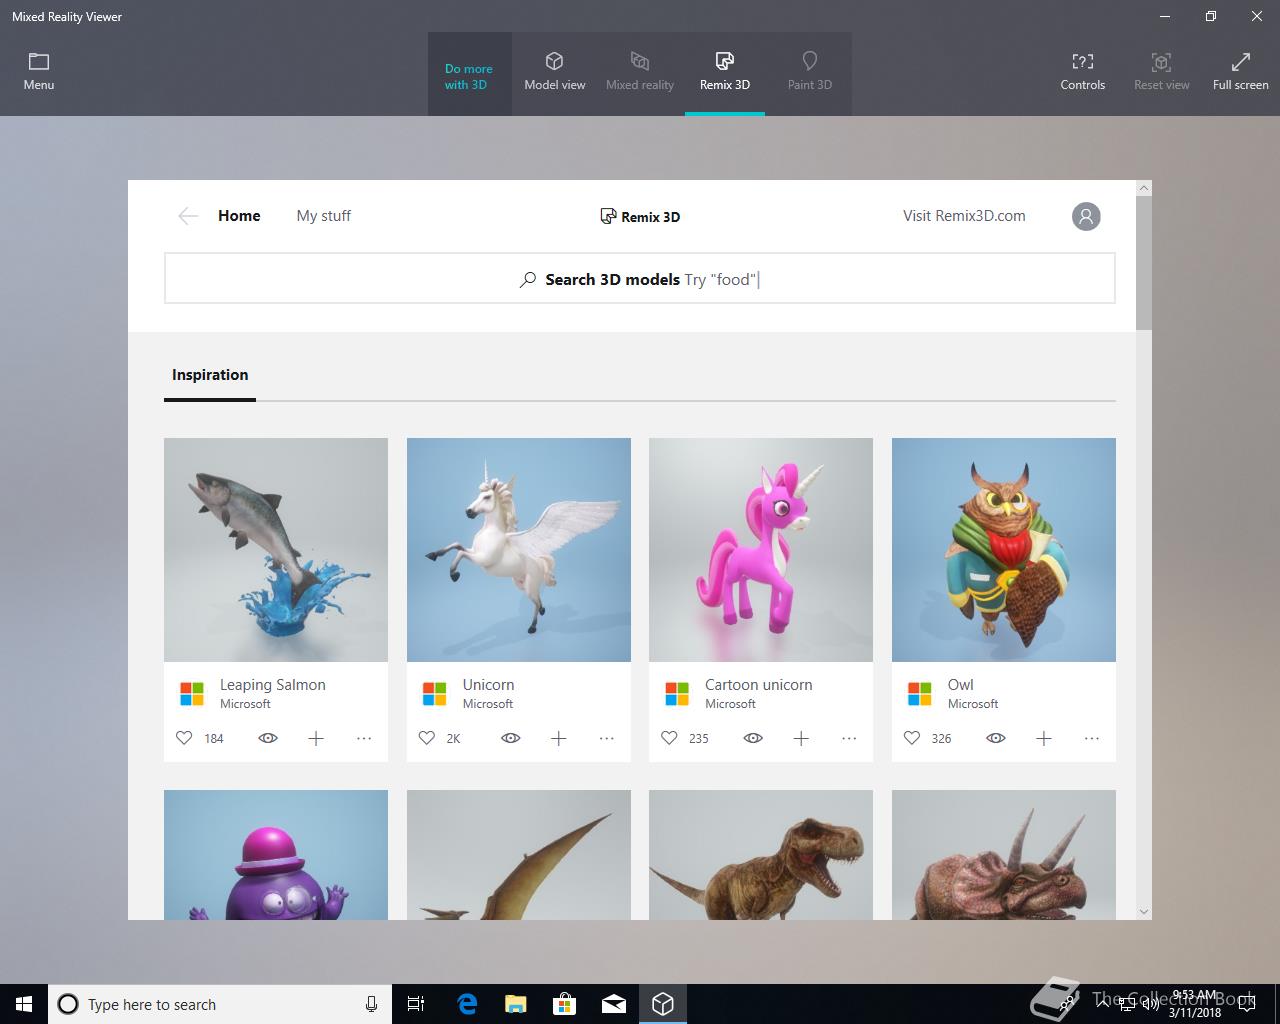The width and height of the screenshot is (1280, 1024).
Task: Open the Owl model thumbnail
Action: (1004, 550)
